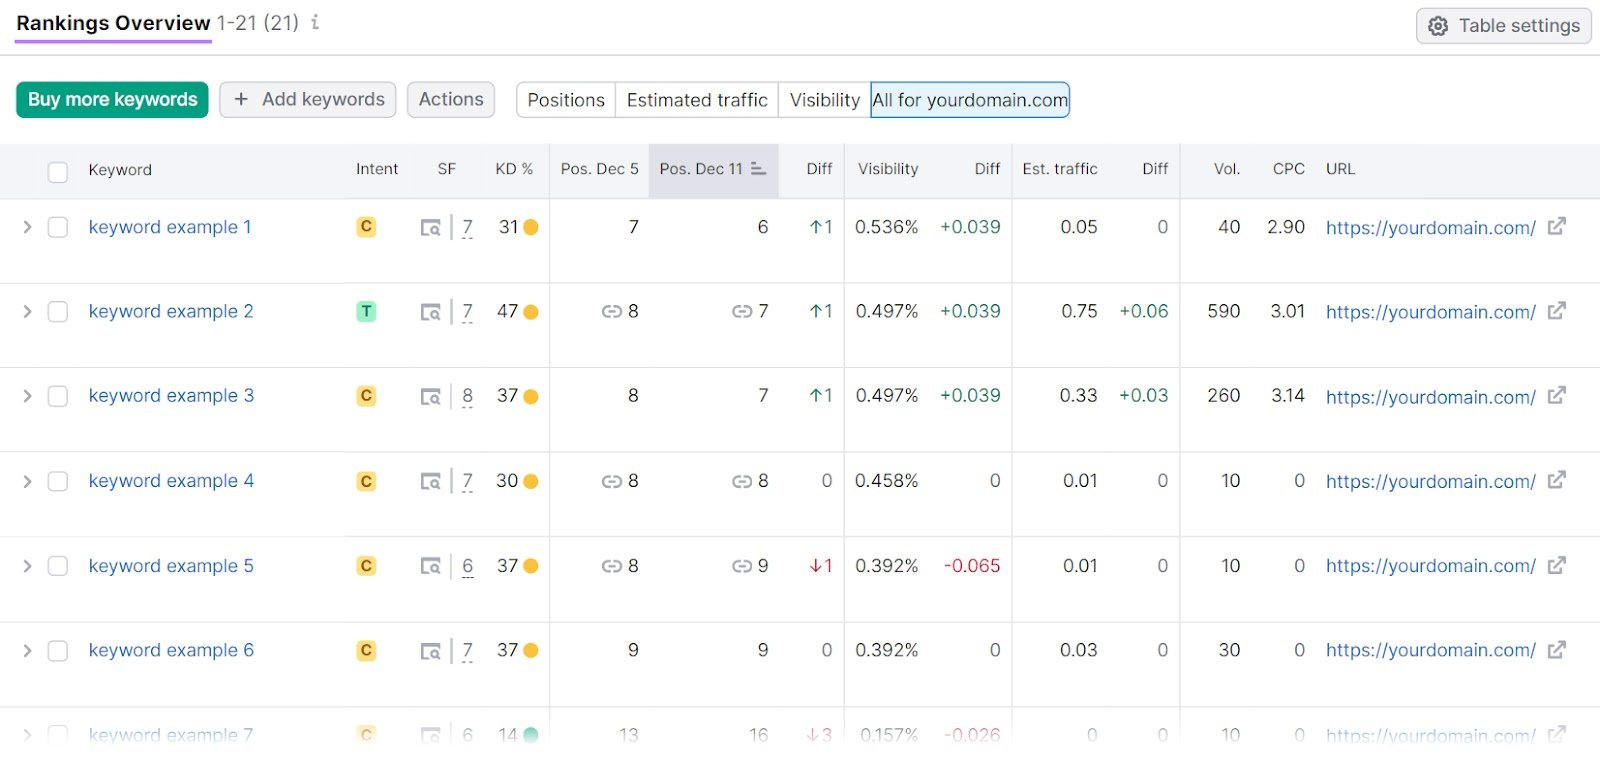1600x761 pixels.
Task: Click Add keywords button
Action: (x=308, y=100)
